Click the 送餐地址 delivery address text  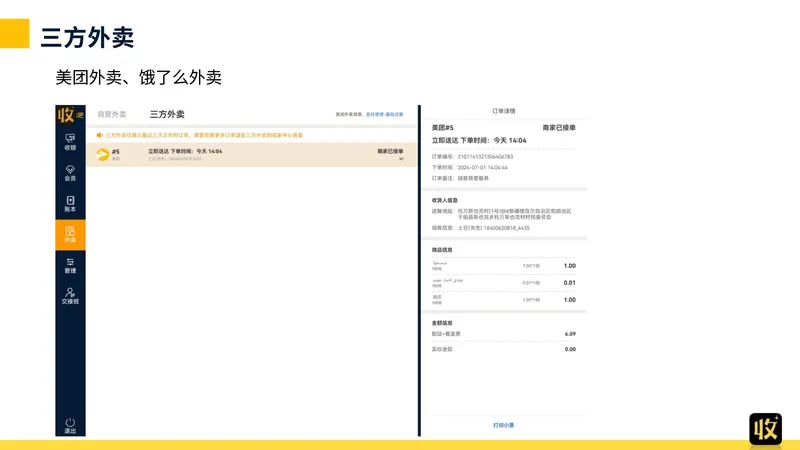[514, 214]
